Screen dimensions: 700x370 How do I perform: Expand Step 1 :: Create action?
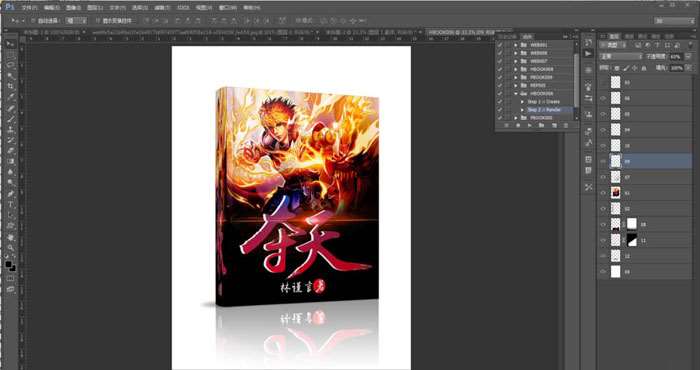pyautogui.click(x=522, y=102)
